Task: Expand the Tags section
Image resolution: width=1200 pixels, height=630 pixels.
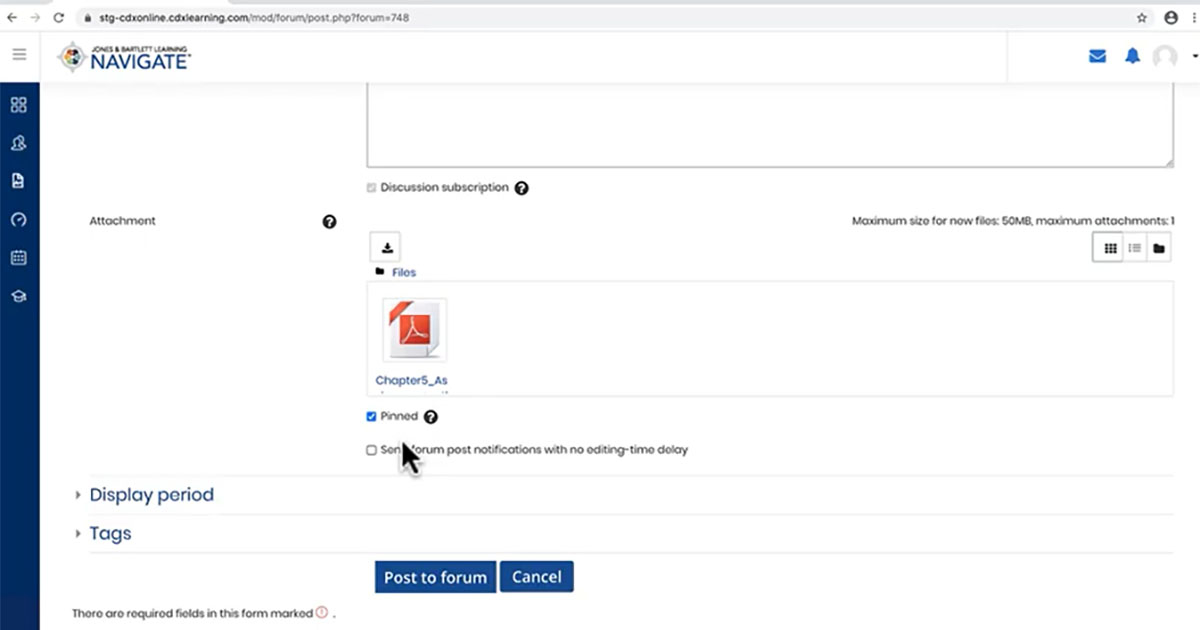Action: click(110, 534)
